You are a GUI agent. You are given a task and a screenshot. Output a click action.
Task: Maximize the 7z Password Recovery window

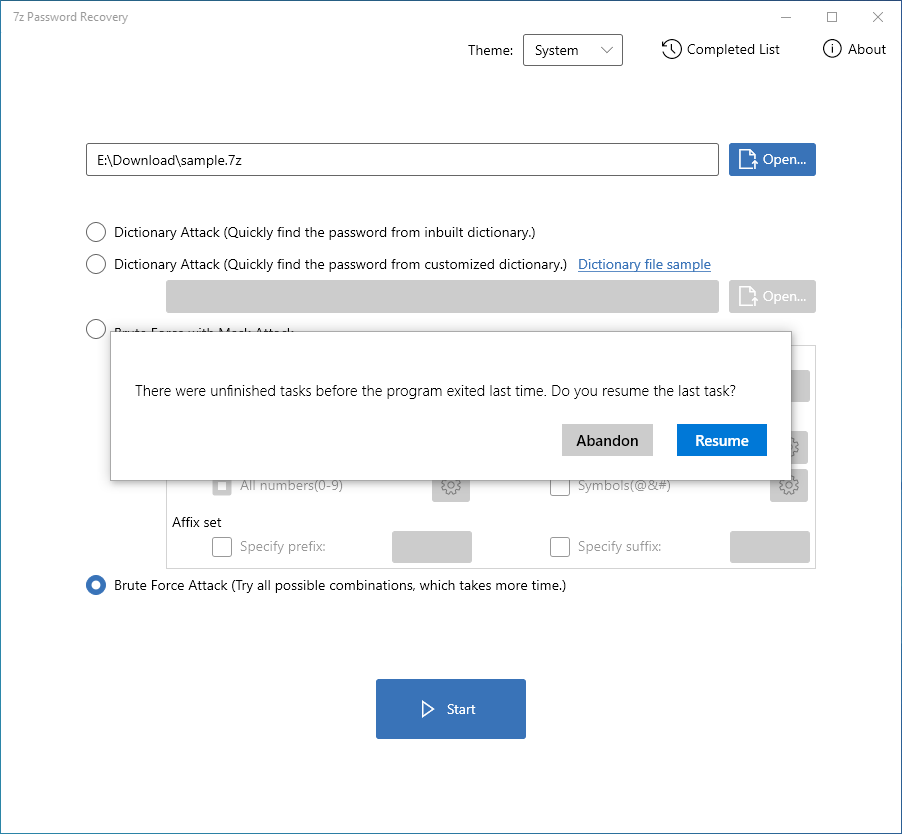tap(832, 17)
